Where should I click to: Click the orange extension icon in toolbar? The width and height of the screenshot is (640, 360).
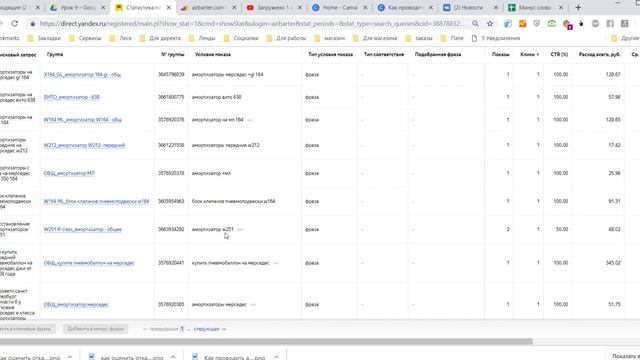pos(522,24)
